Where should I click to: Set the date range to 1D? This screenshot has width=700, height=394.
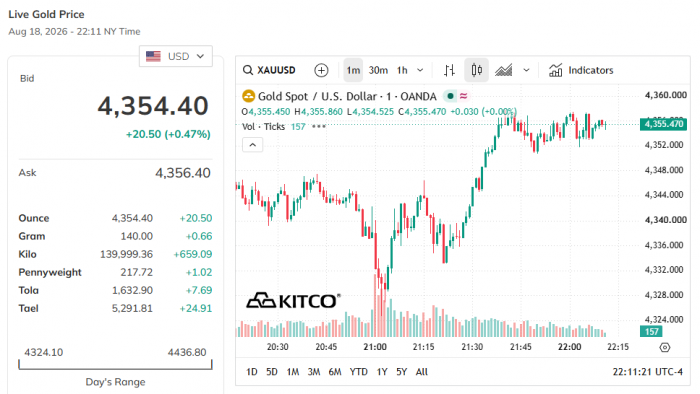tap(252, 372)
